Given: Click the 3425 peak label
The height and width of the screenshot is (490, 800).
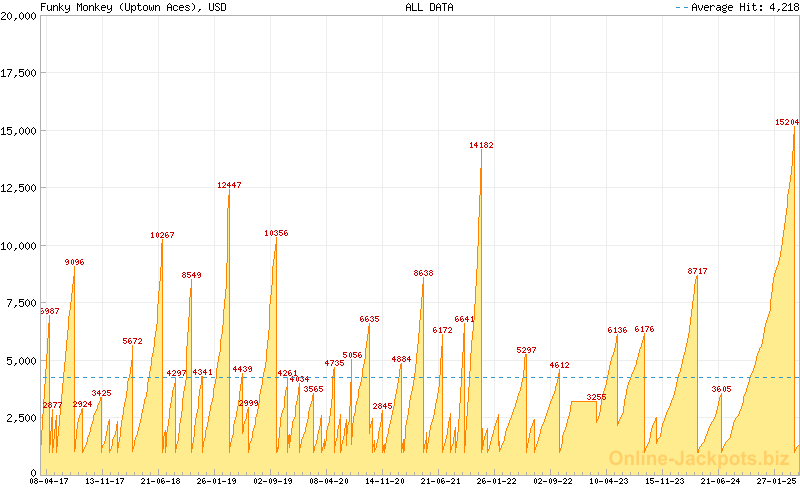Looking at the screenshot, I should point(102,393).
